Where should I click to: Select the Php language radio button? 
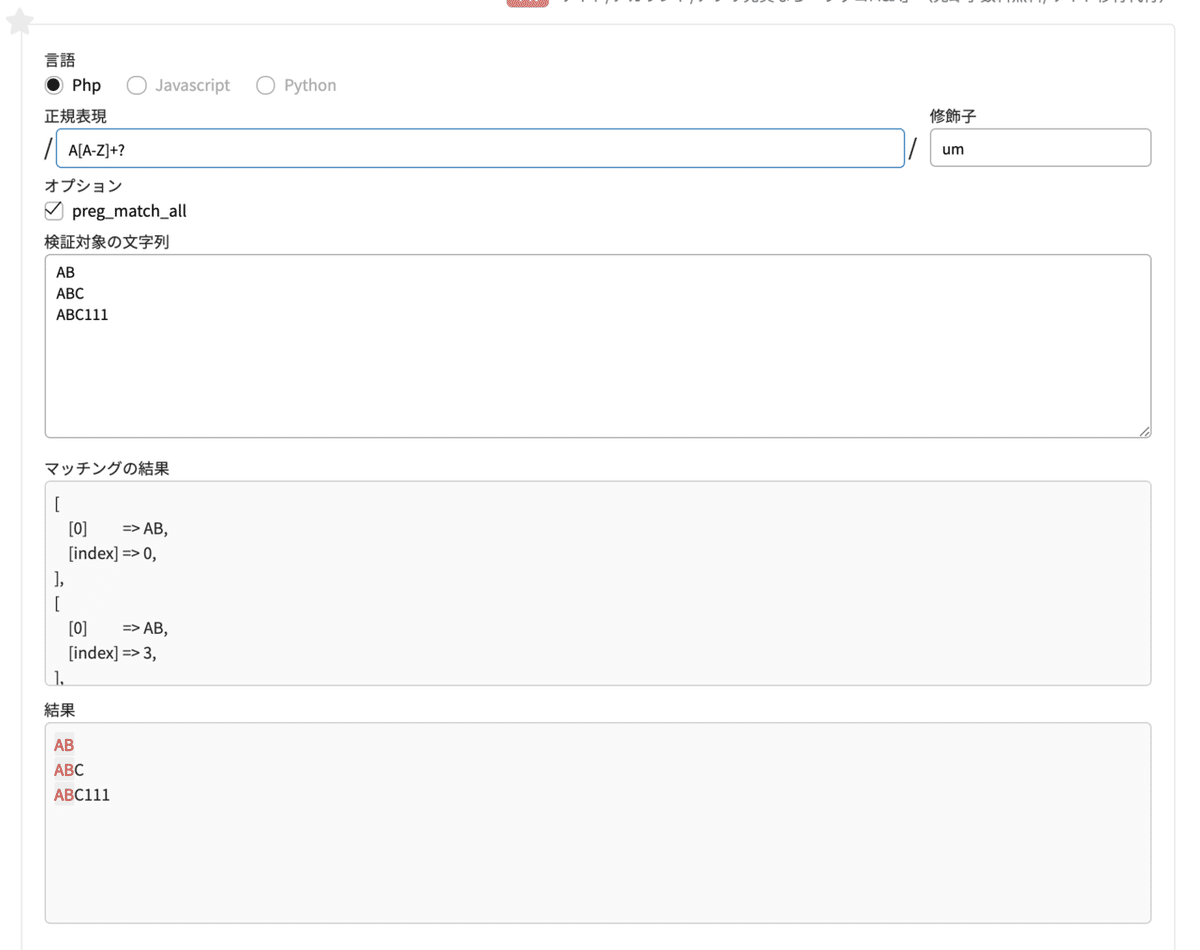click(x=54, y=85)
